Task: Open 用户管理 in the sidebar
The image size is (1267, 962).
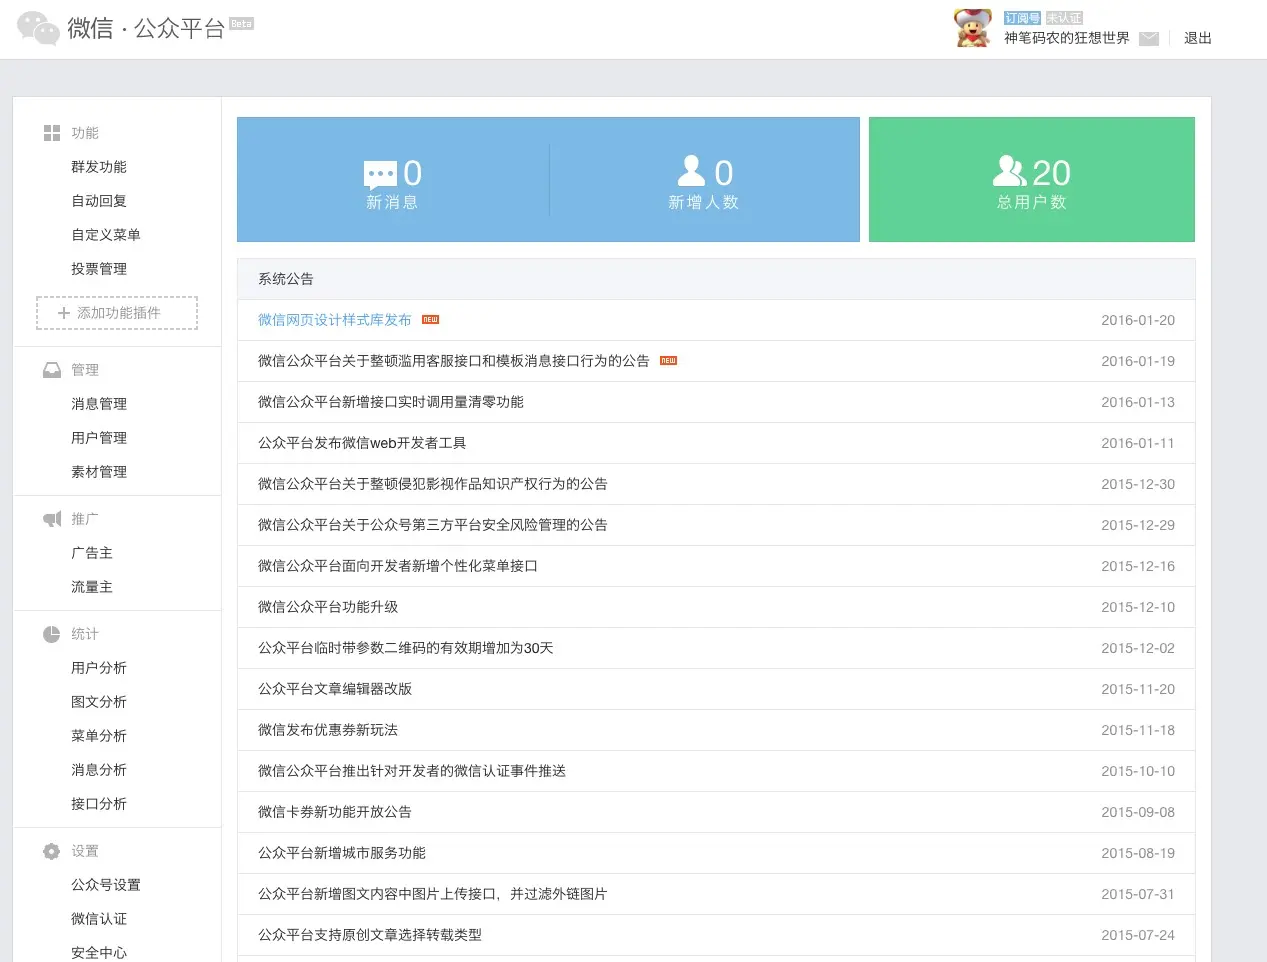Action: [99, 438]
